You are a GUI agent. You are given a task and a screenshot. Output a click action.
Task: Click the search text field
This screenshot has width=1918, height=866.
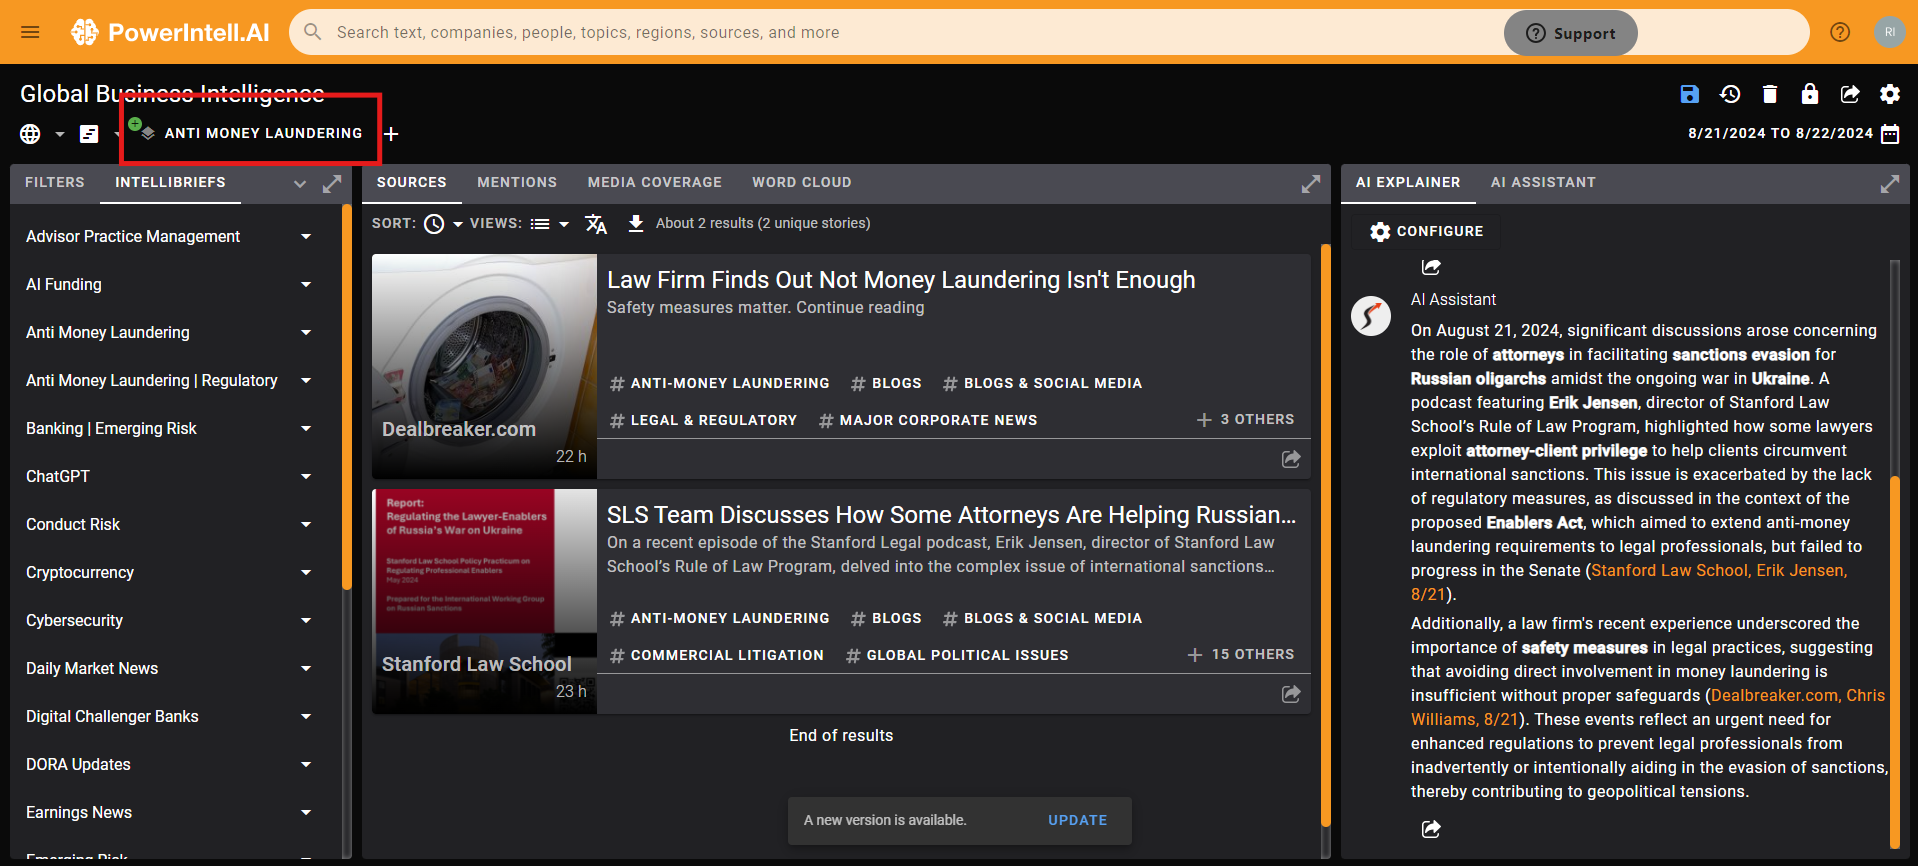[900, 33]
